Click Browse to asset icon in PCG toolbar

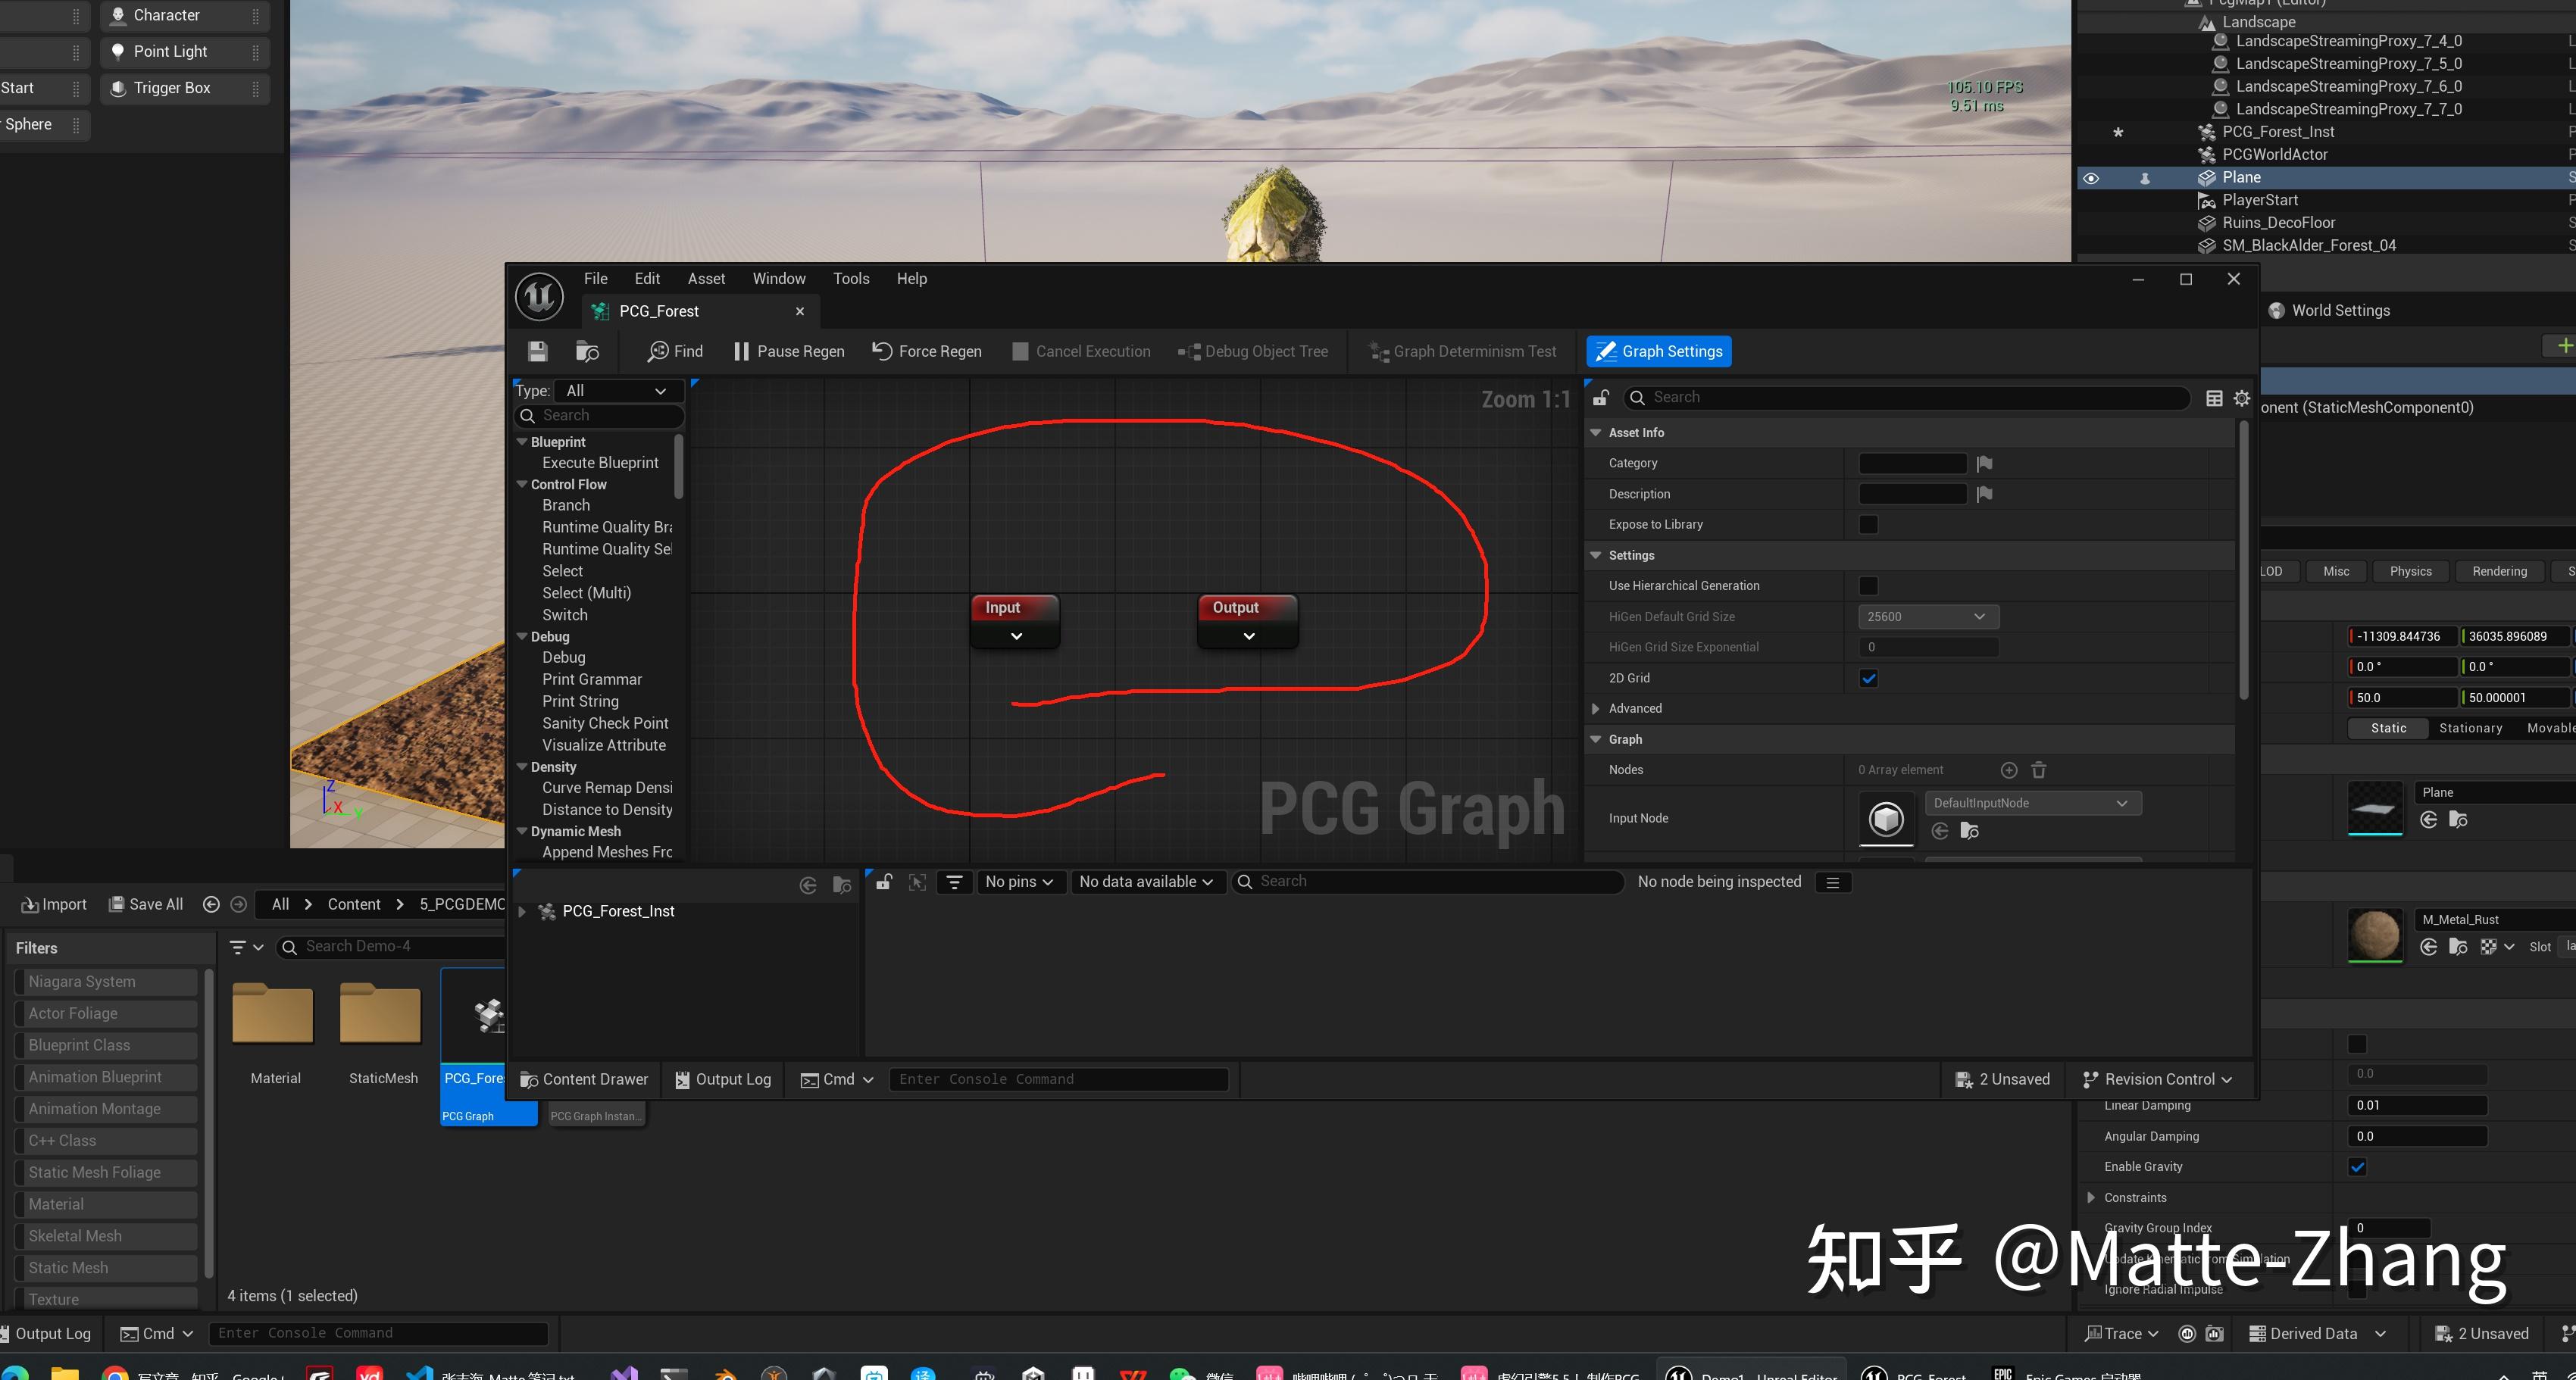pyautogui.click(x=587, y=351)
